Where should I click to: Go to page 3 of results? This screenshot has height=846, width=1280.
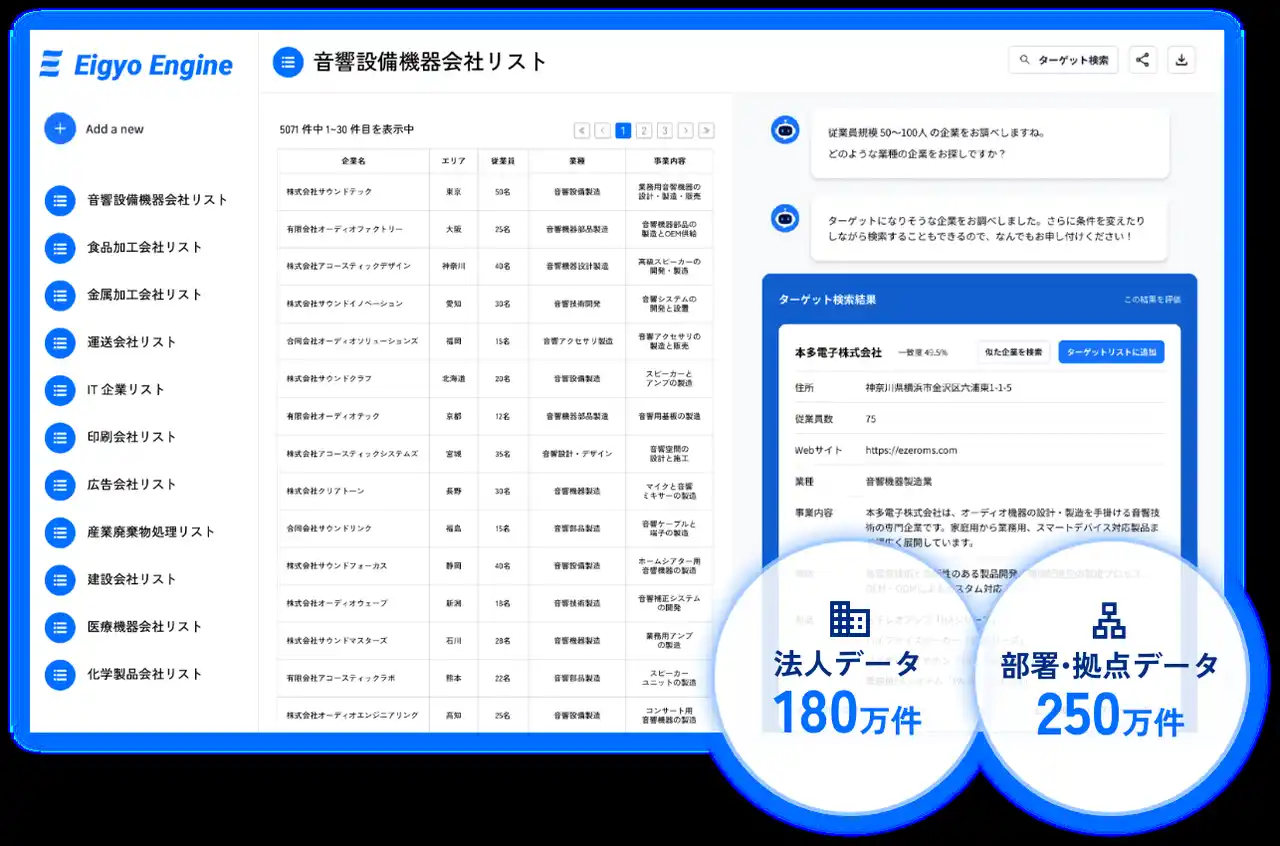tap(664, 130)
